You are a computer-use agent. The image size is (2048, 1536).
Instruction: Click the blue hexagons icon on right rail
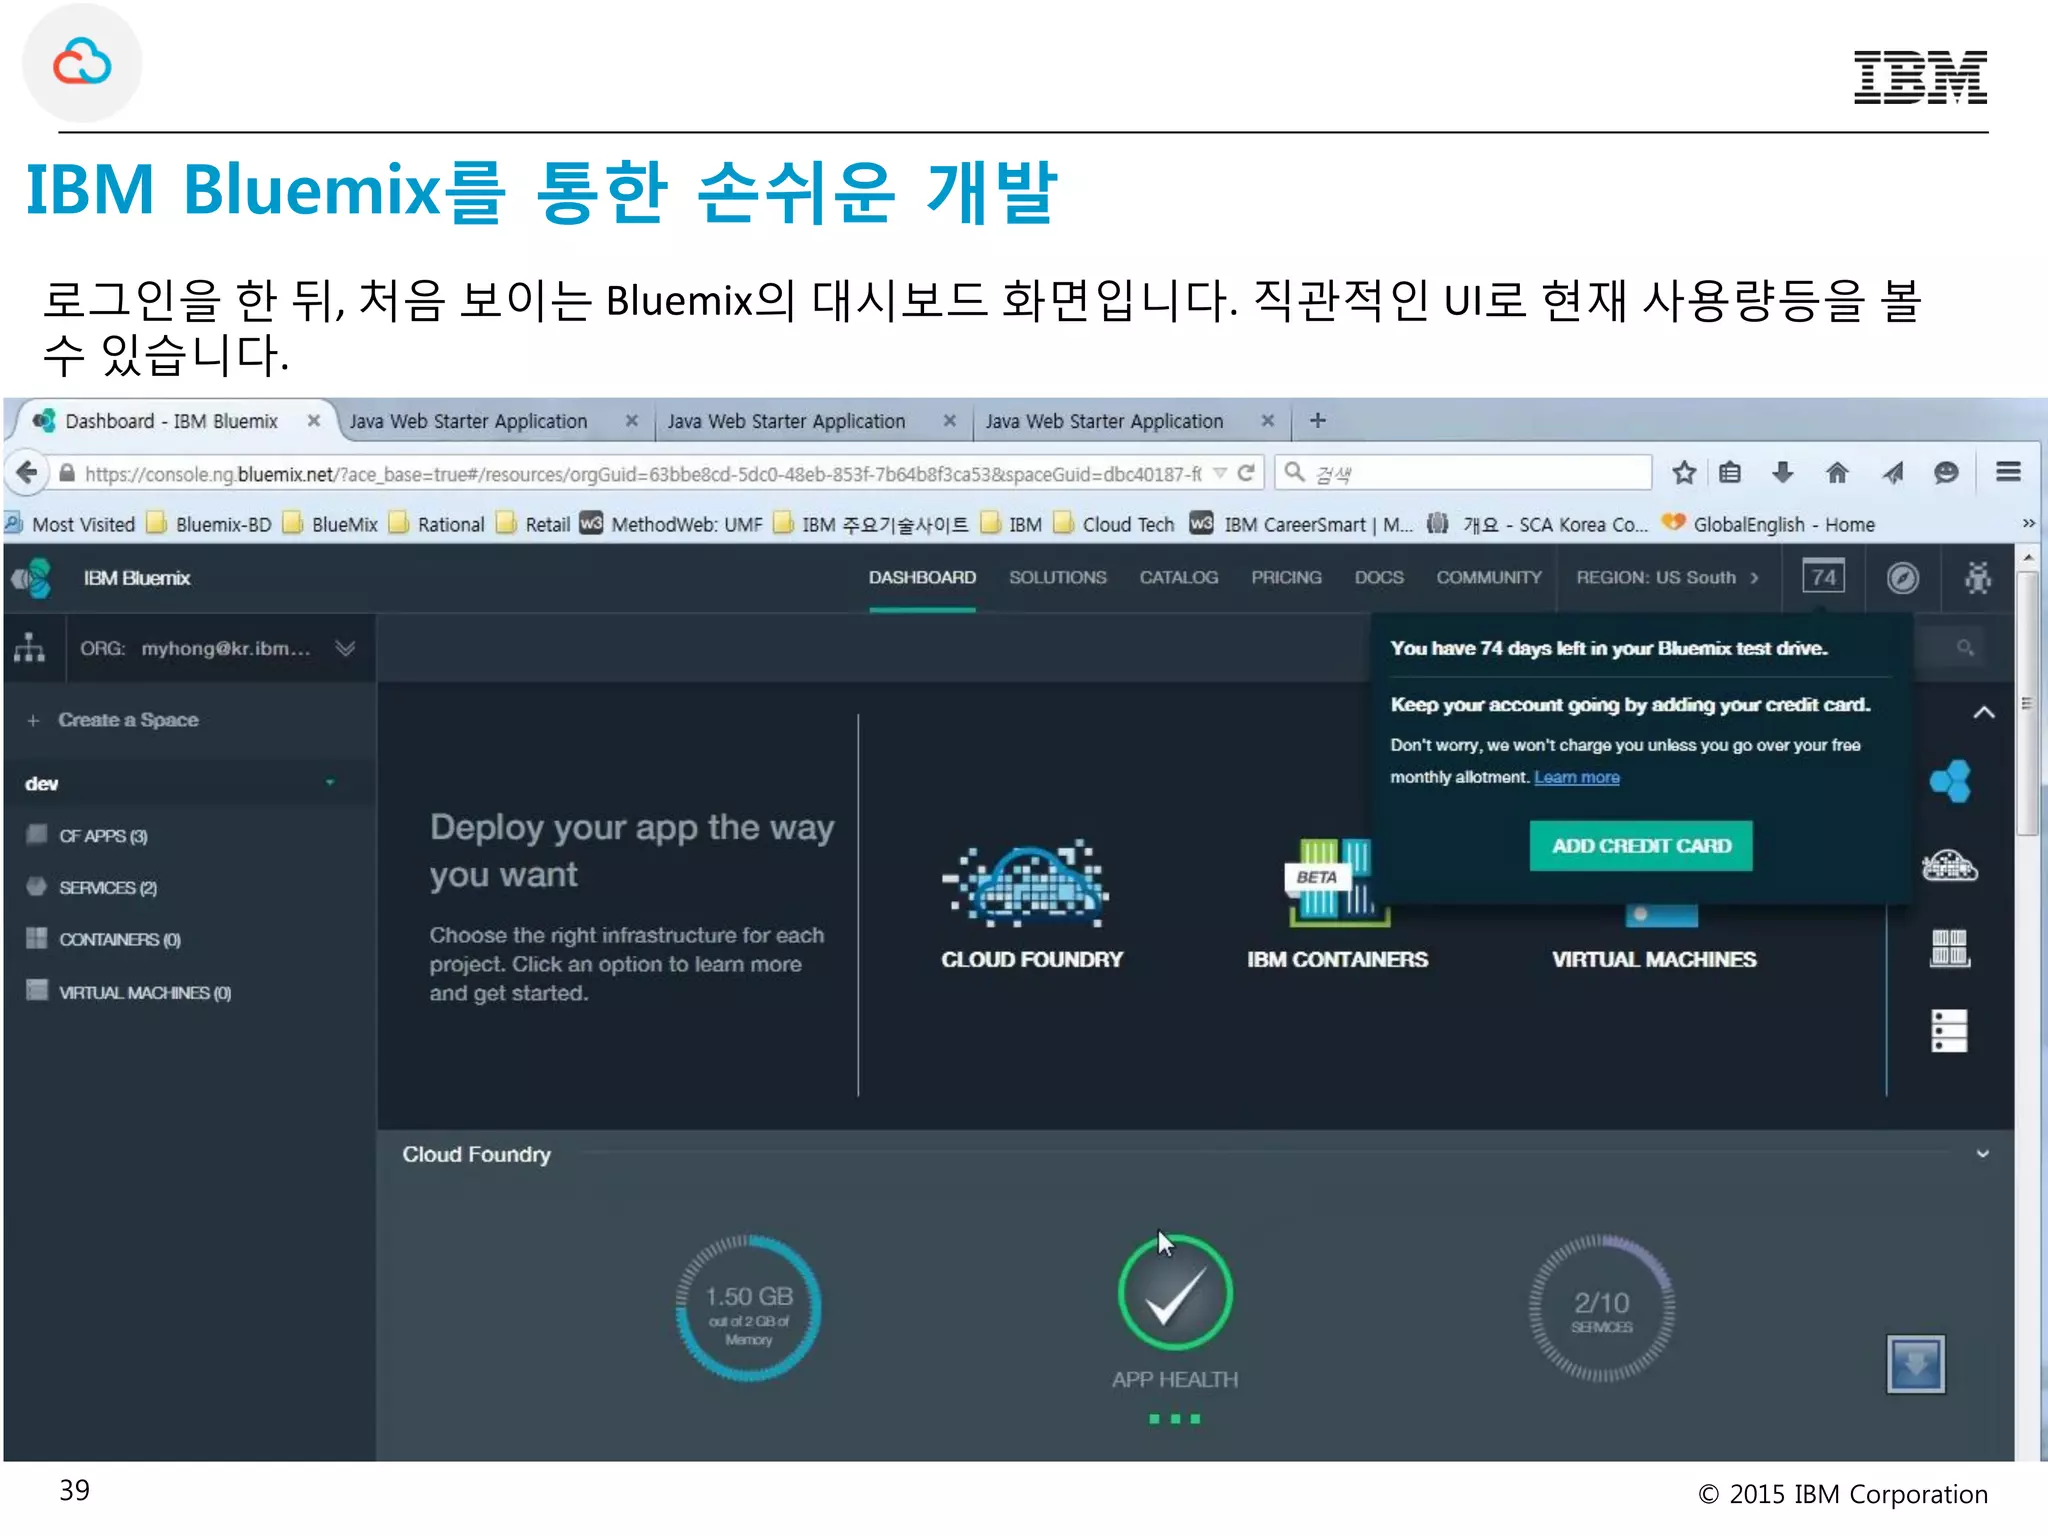tap(1950, 781)
